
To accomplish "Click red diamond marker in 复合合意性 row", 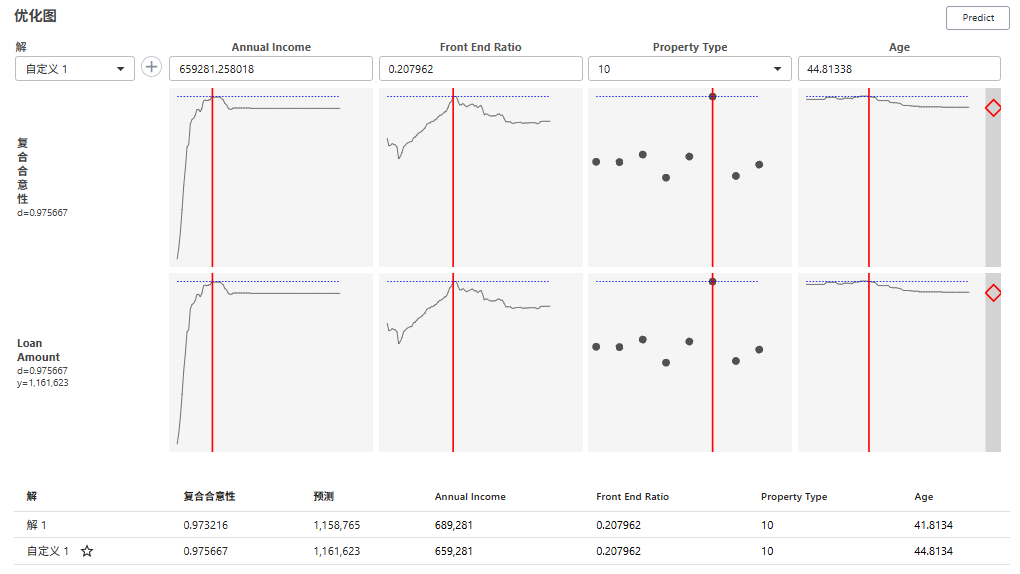I will point(993,108).
